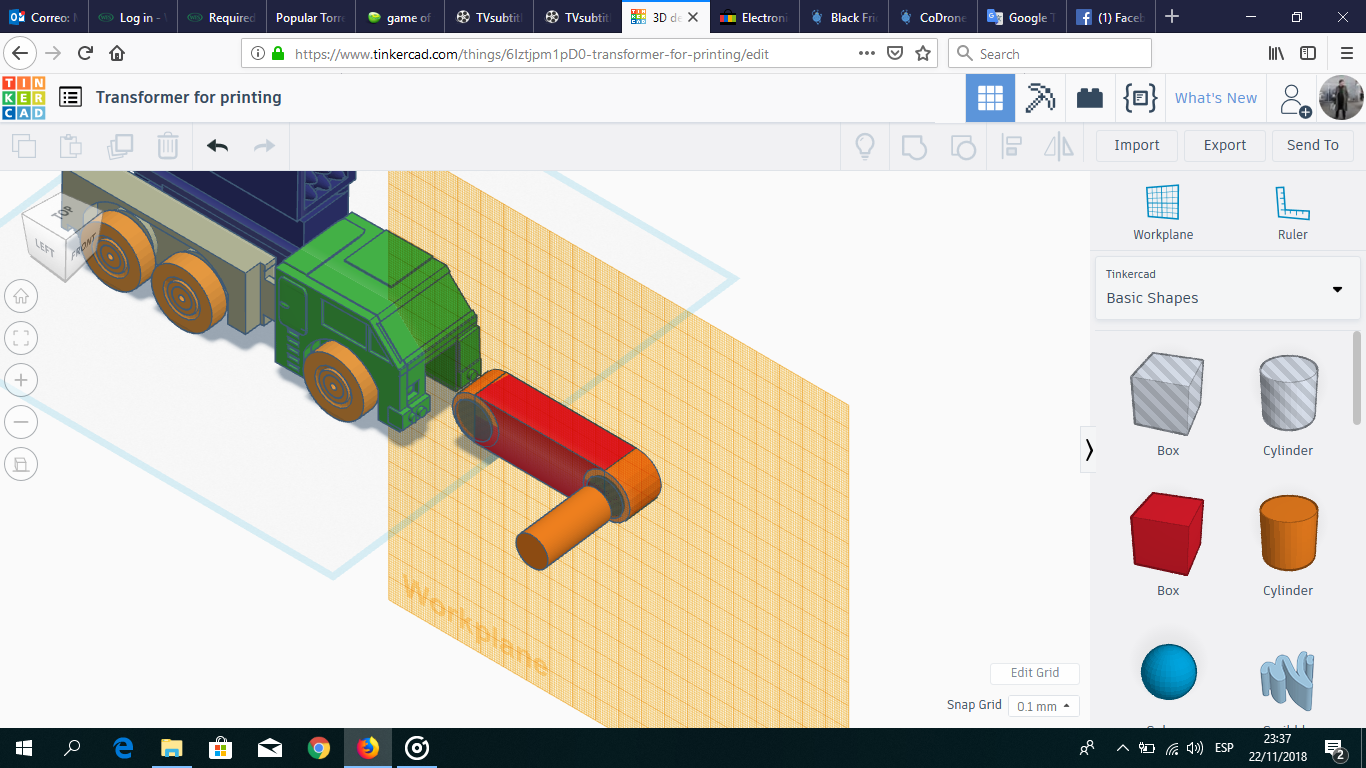Open the Shape Generators code icon
The height and width of the screenshot is (768, 1366).
pos(1140,98)
